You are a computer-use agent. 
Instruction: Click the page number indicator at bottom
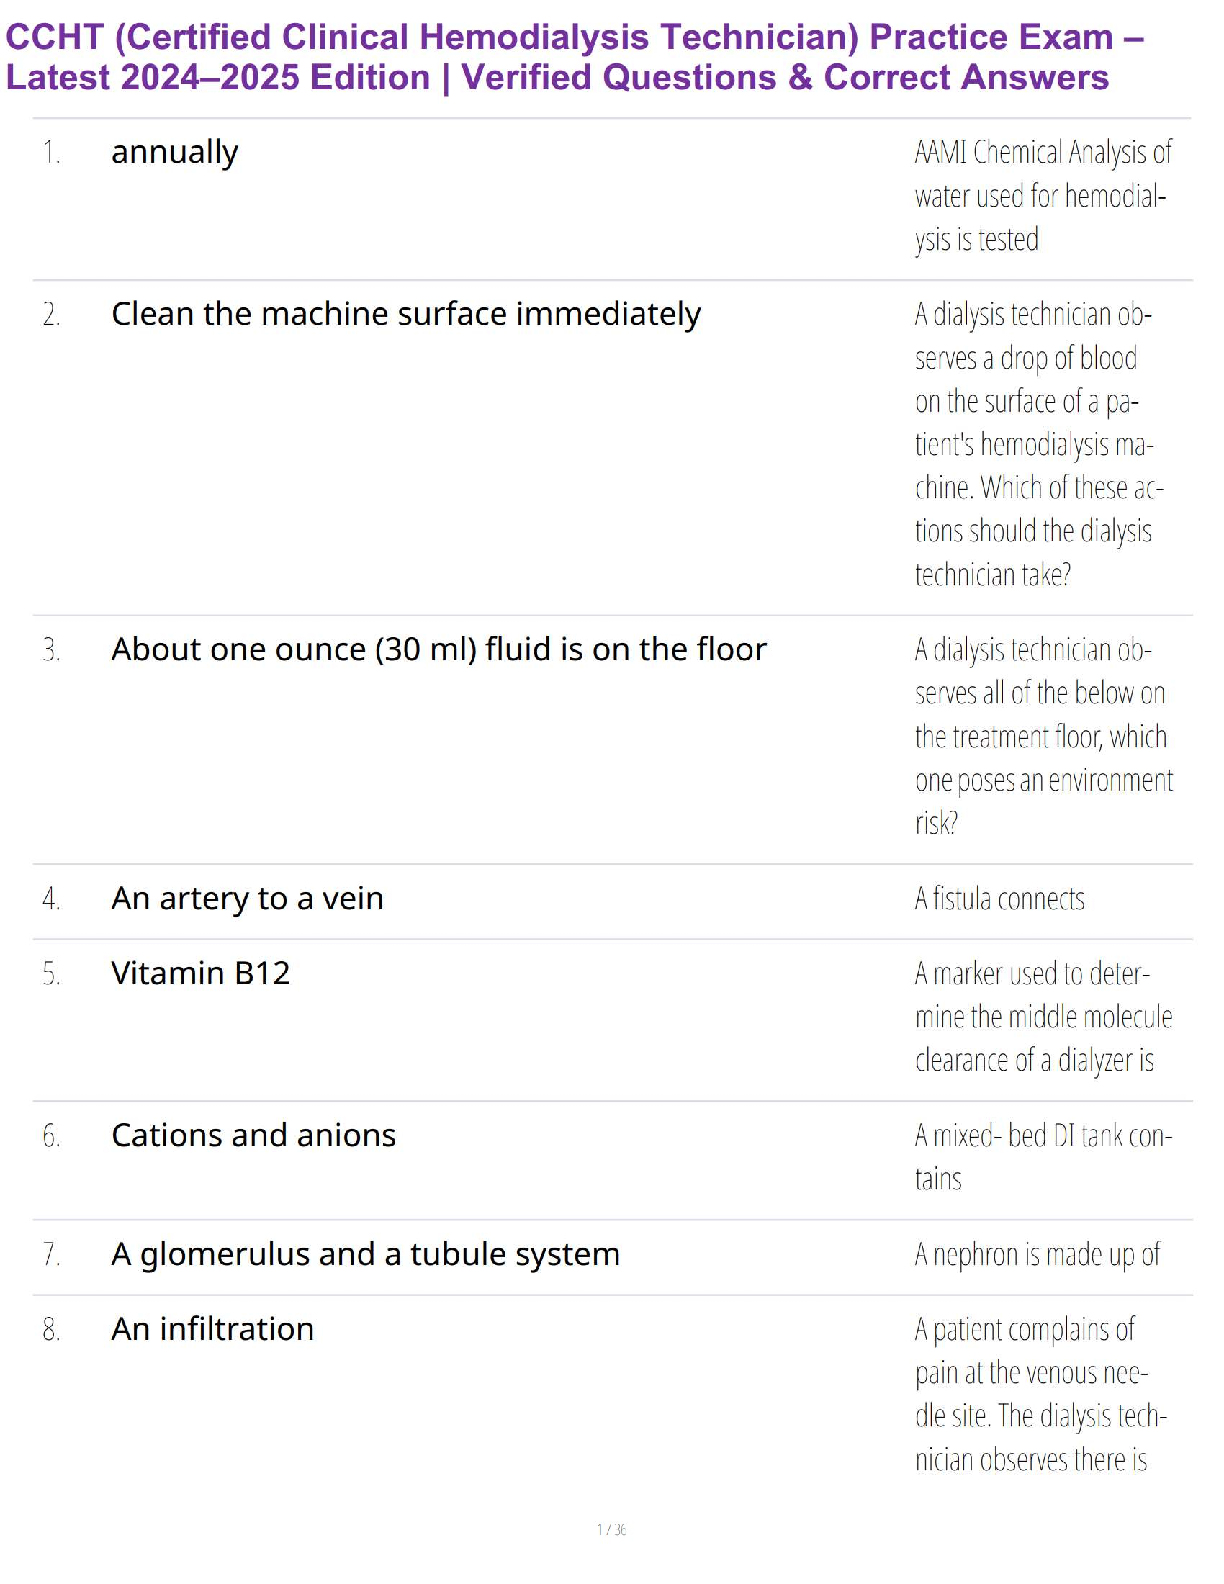tap(611, 1530)
